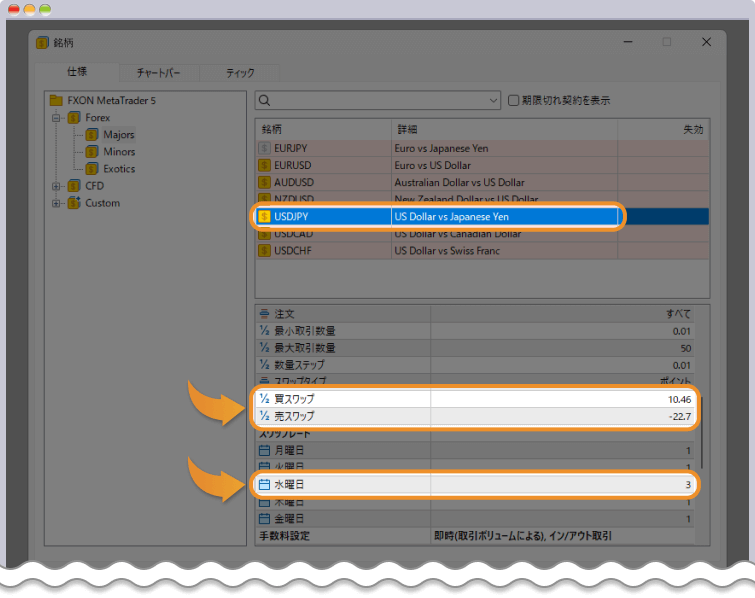Select the AUDUSD symbol icon

[x=265, y=182]
